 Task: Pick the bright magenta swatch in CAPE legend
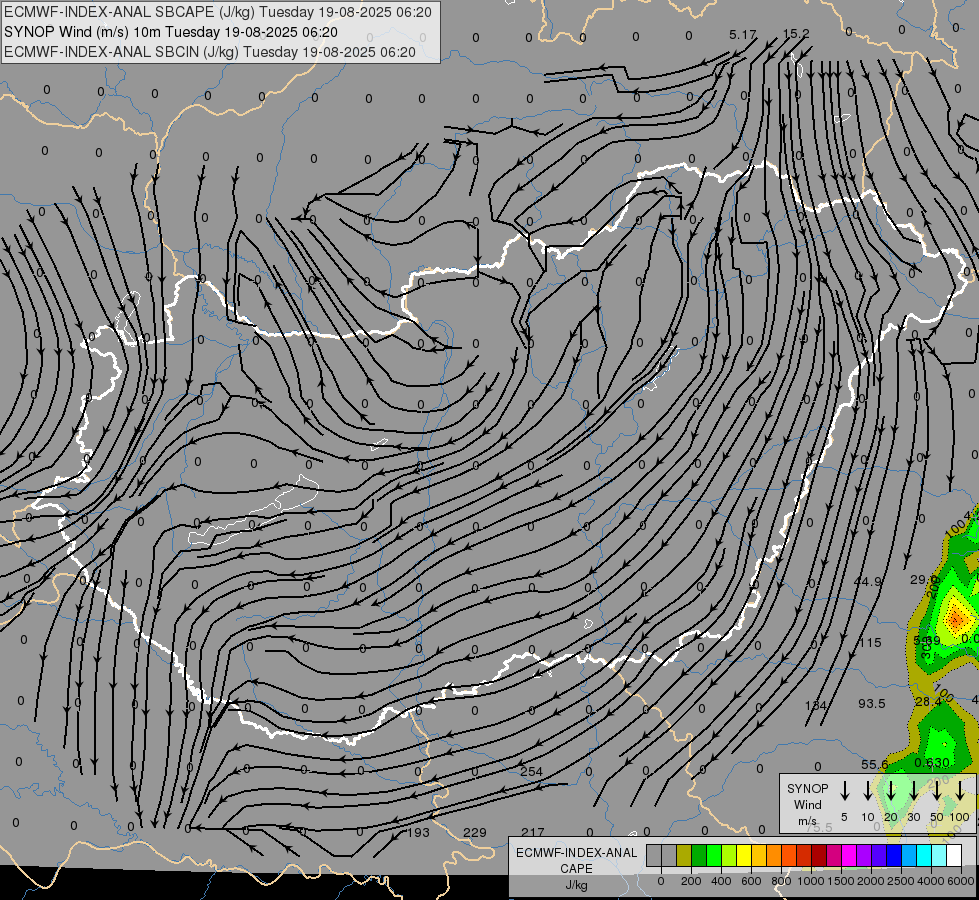pyautogui.click(x=849, y=855)
